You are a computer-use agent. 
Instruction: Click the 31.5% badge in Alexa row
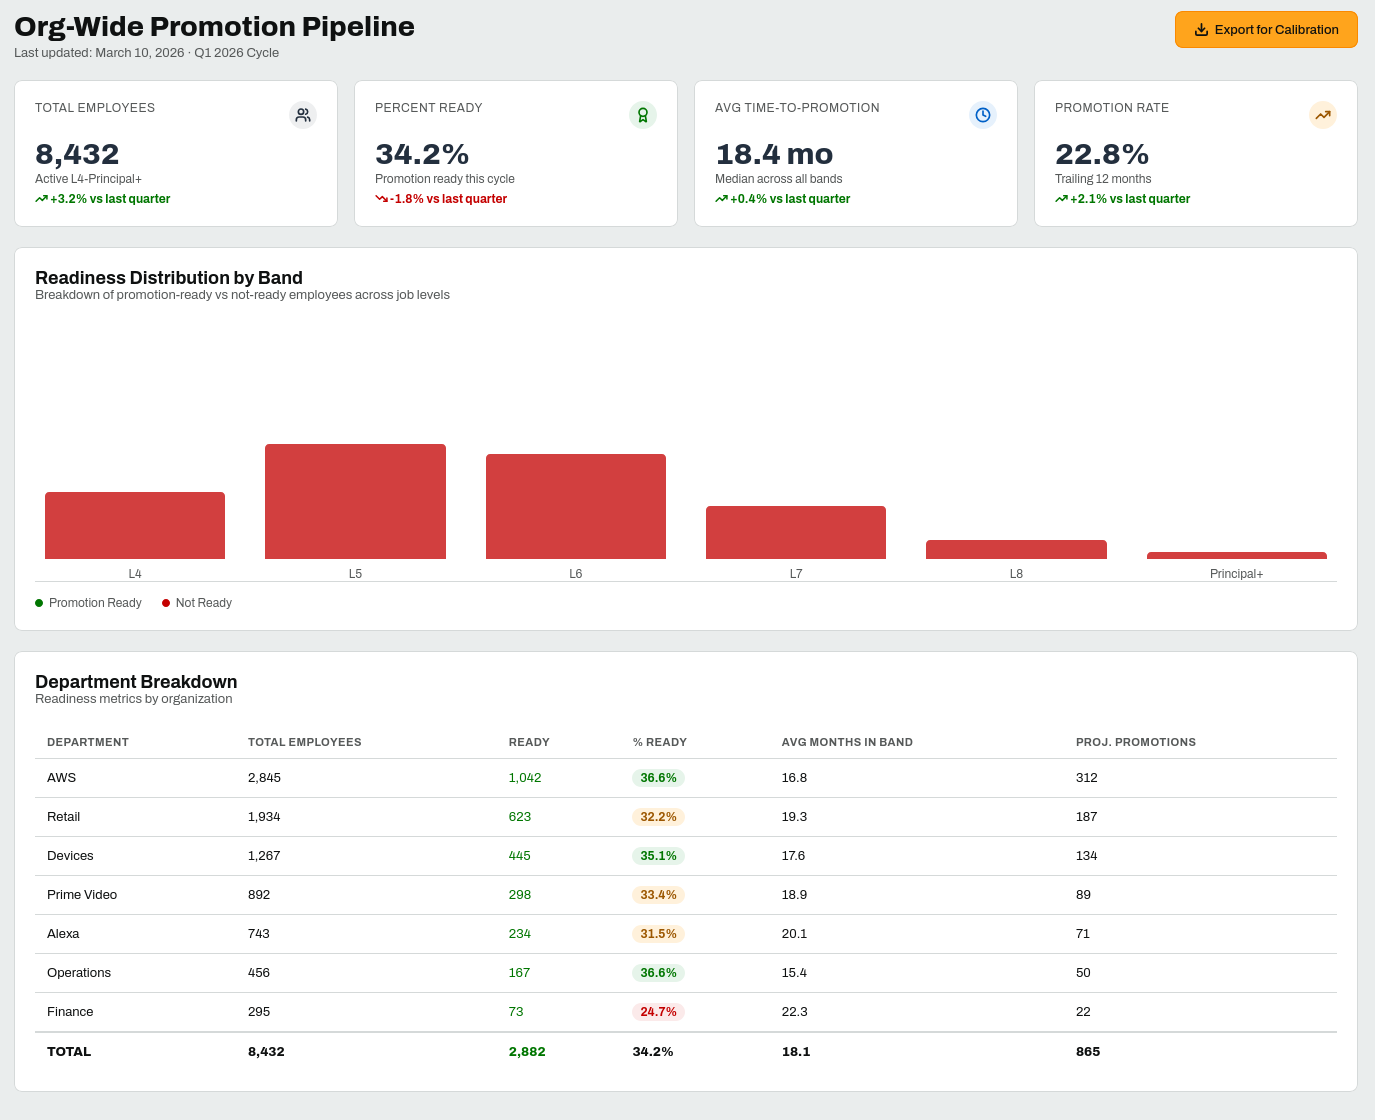pos(658,934)
